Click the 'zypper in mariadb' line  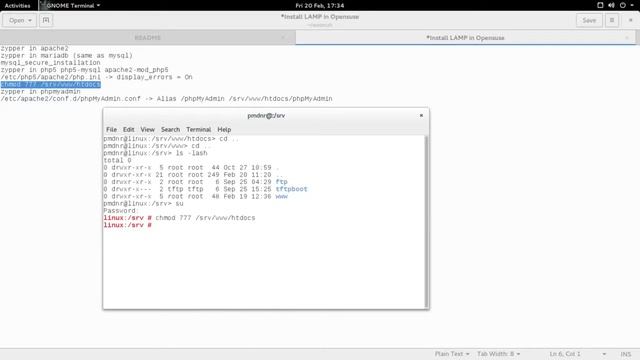tap(67, 56)
